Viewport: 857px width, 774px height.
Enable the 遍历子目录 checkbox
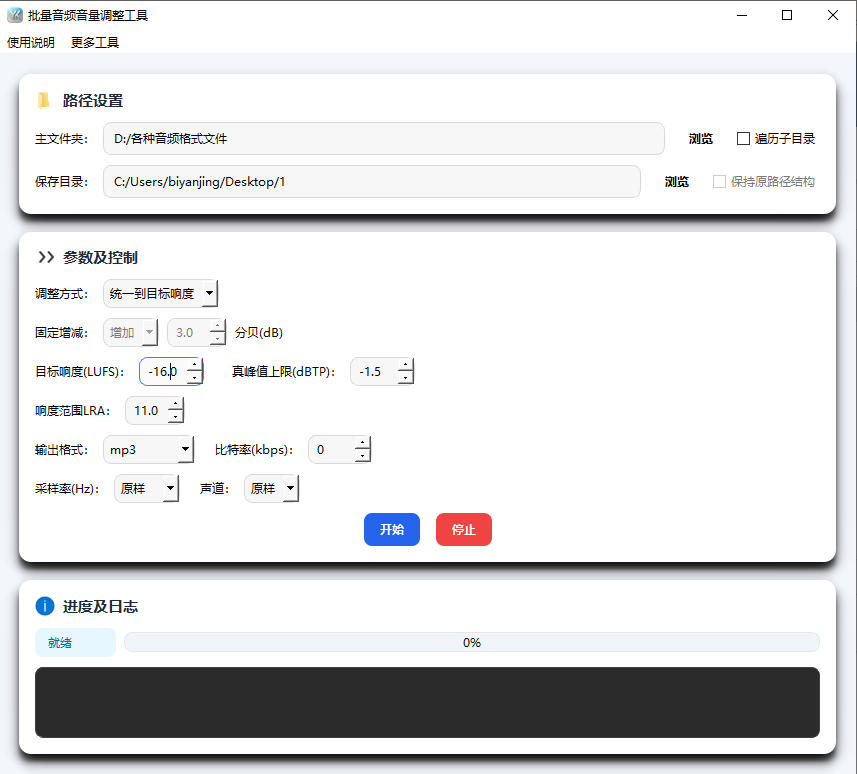745,139
